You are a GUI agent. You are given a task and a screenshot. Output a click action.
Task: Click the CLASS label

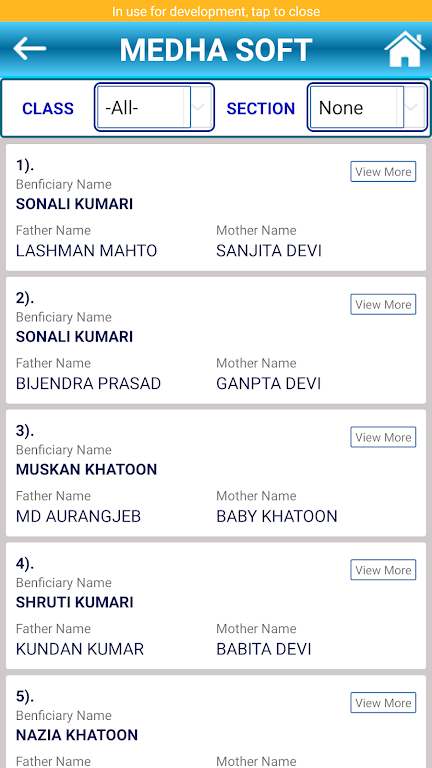coord(48,108)
